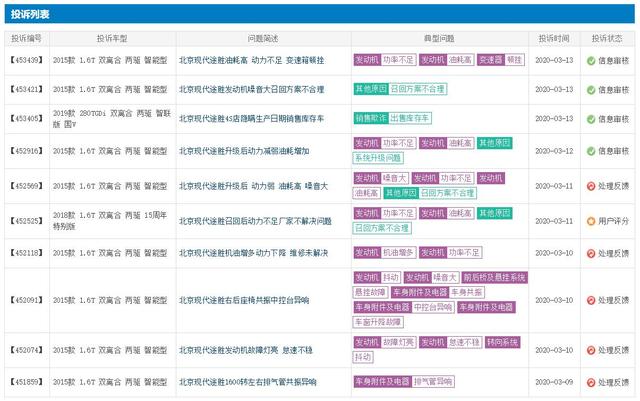Viewport: 640px width, 401px height.
Task: Click the 问题简述 column header
Action: coord(263,38)
